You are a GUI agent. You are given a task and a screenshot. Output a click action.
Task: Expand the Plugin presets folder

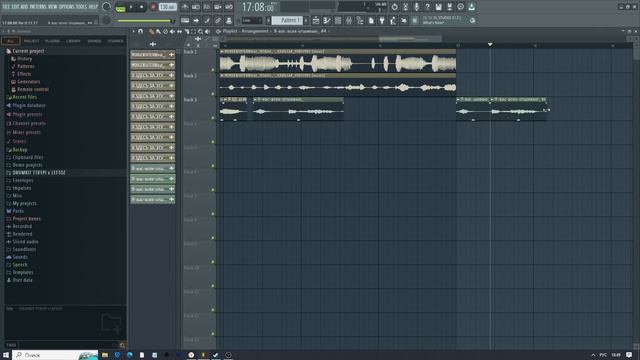tap(24, 114)
